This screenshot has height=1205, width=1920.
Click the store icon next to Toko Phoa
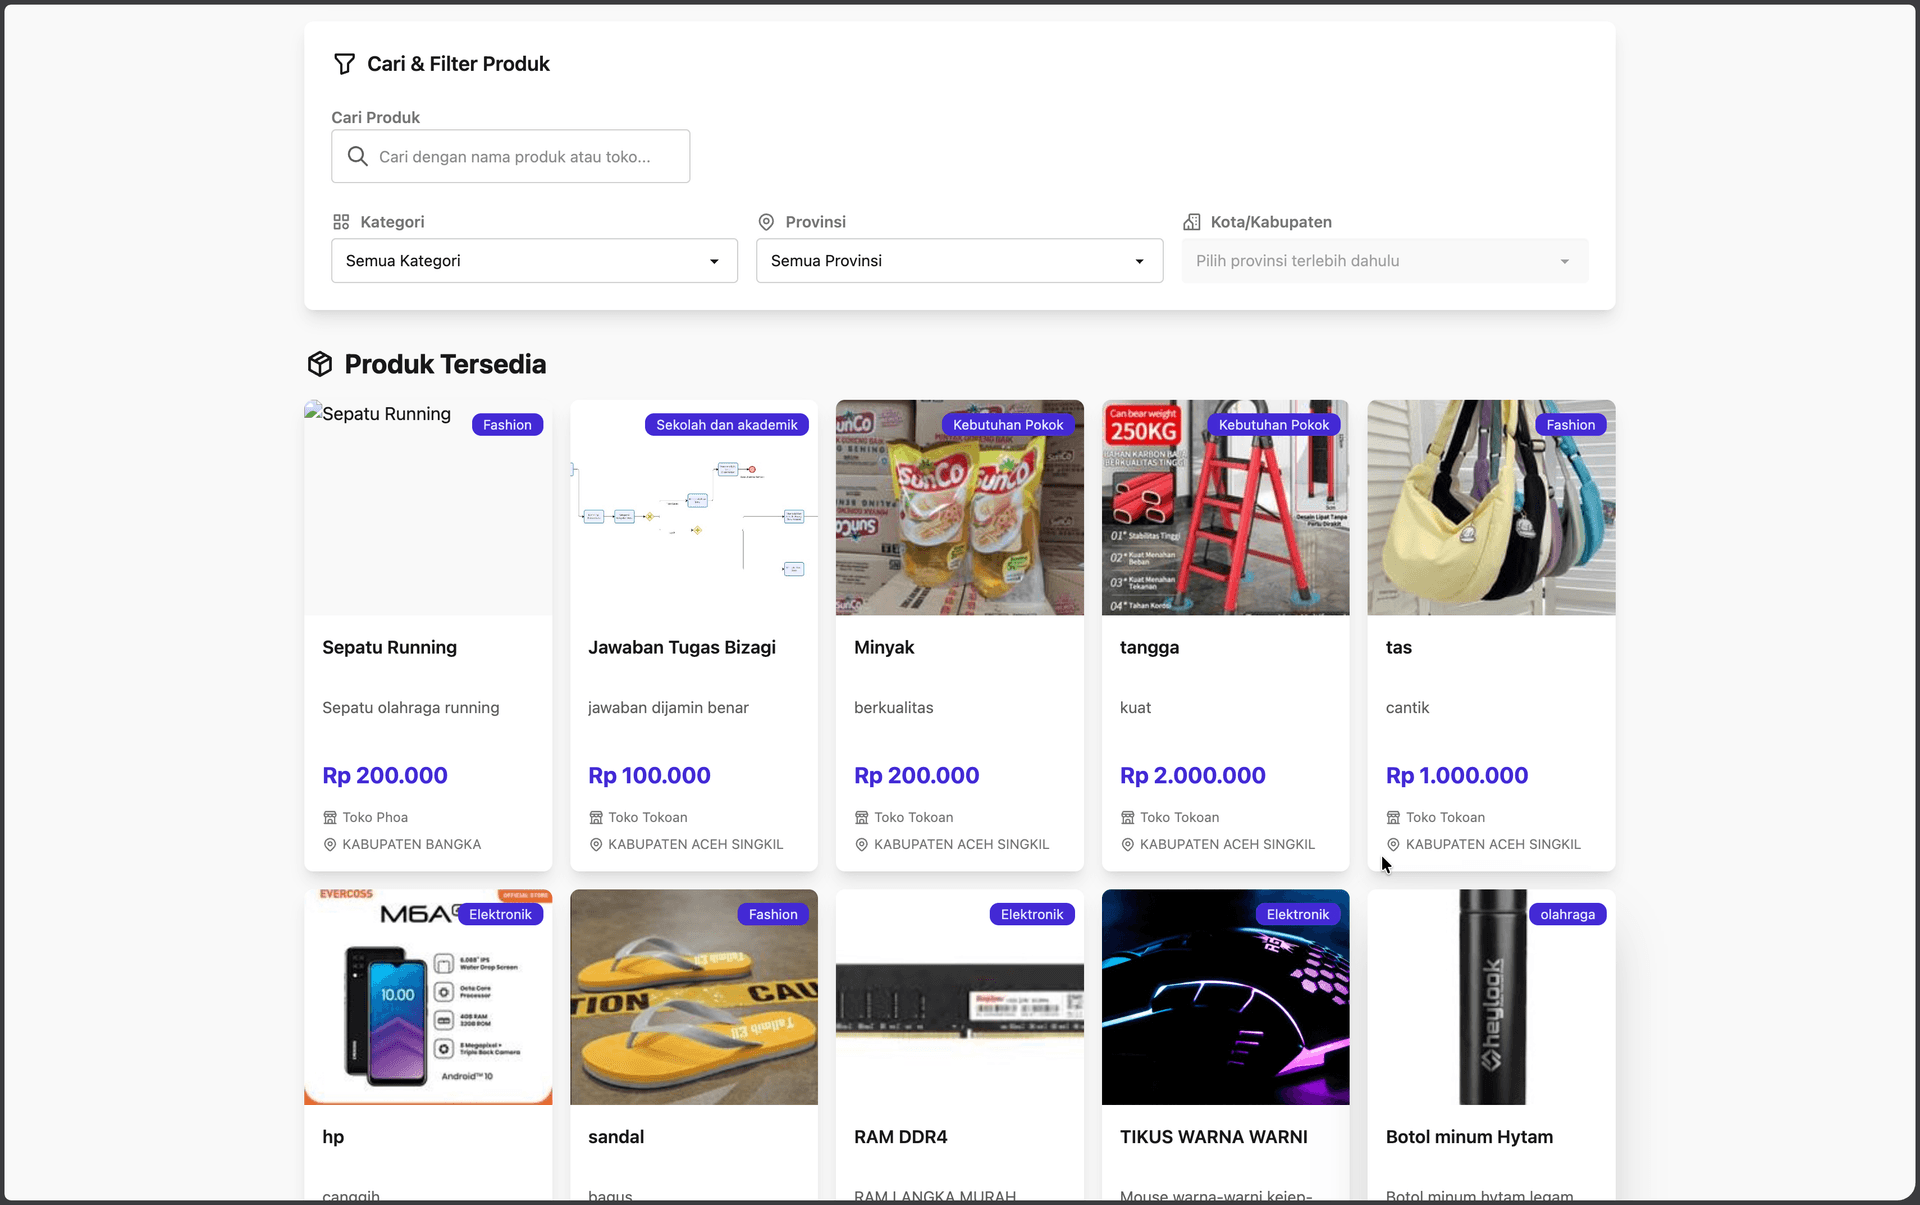coord(330,818)
